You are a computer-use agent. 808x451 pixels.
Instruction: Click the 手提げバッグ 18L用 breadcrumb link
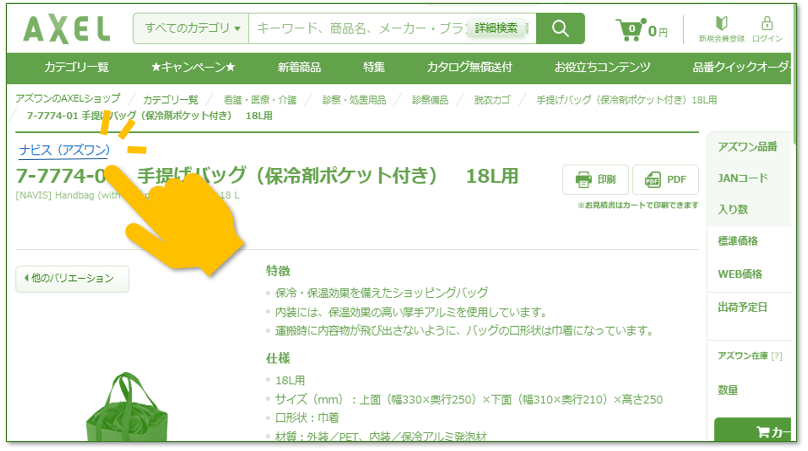tap(627, 100)
